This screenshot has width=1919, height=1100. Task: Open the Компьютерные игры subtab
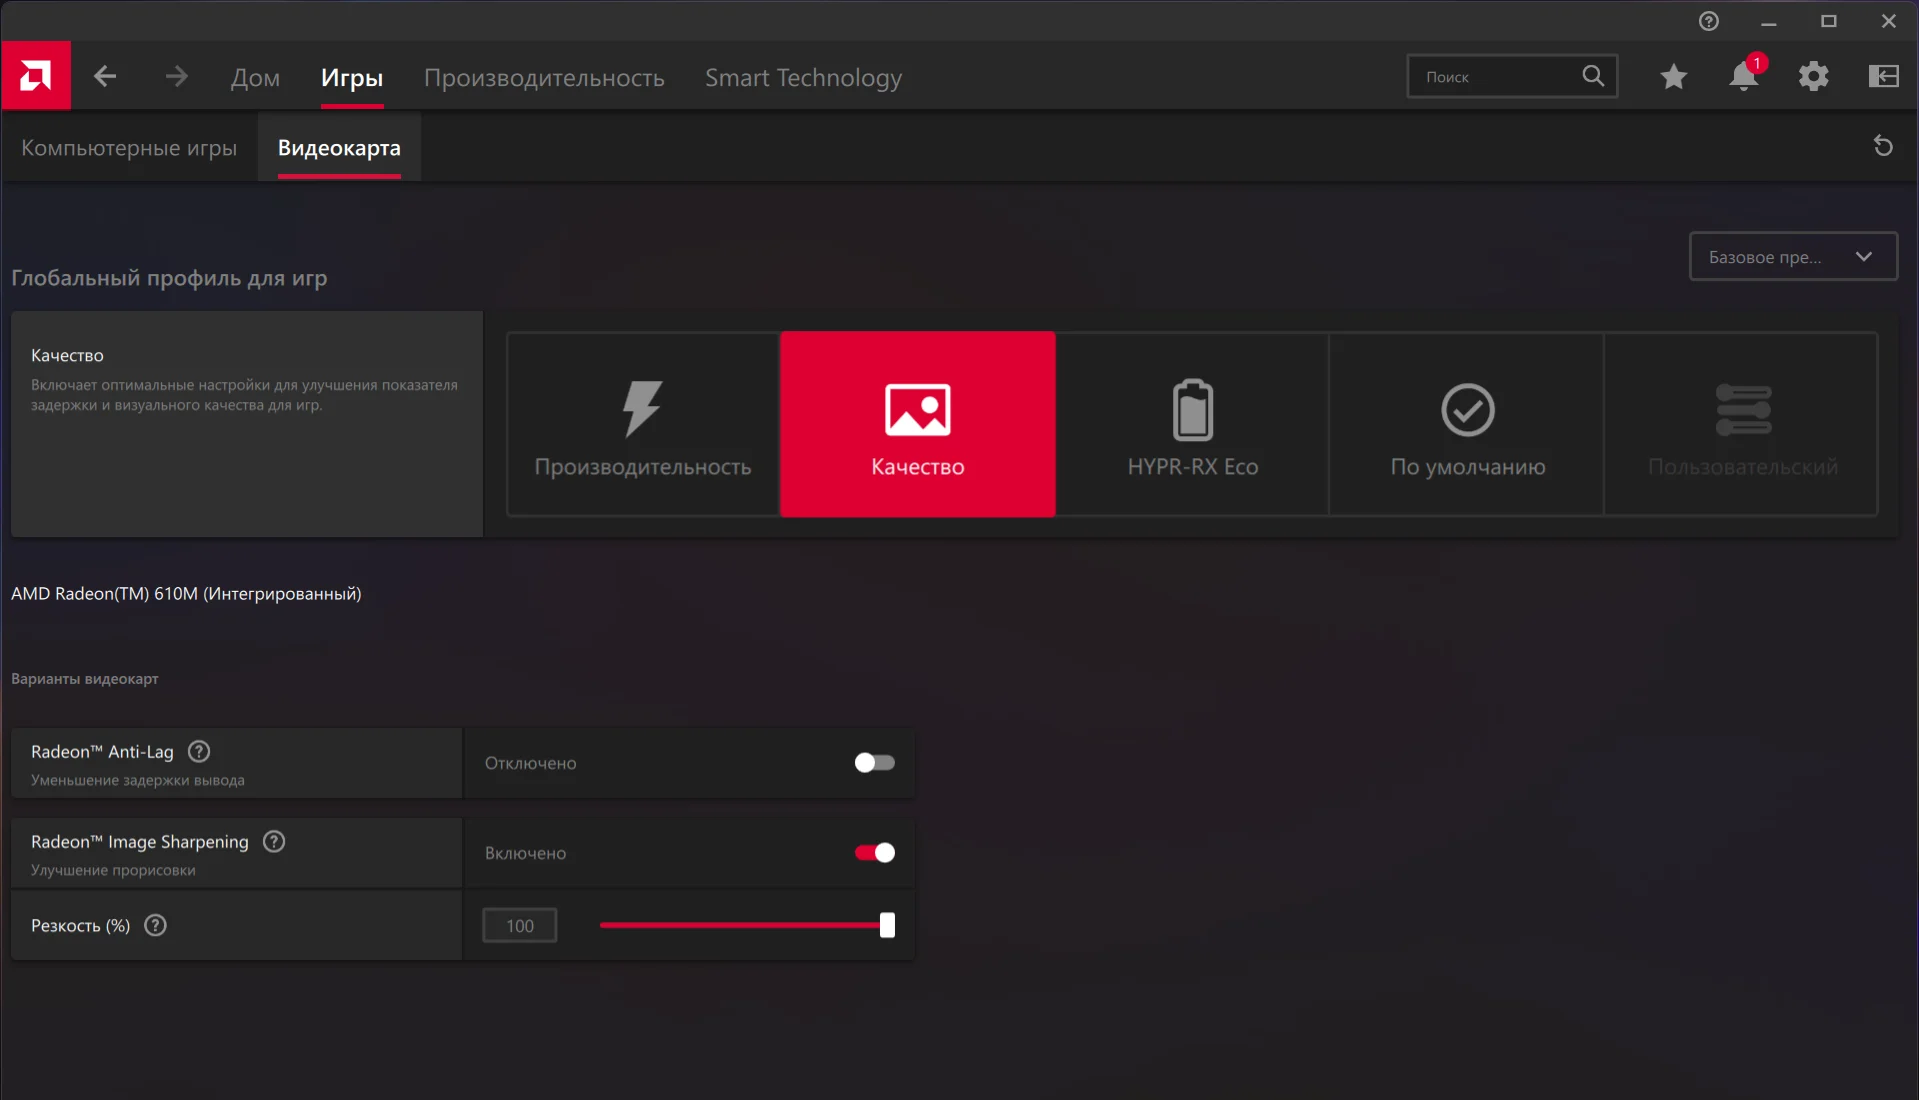(129, 148)
